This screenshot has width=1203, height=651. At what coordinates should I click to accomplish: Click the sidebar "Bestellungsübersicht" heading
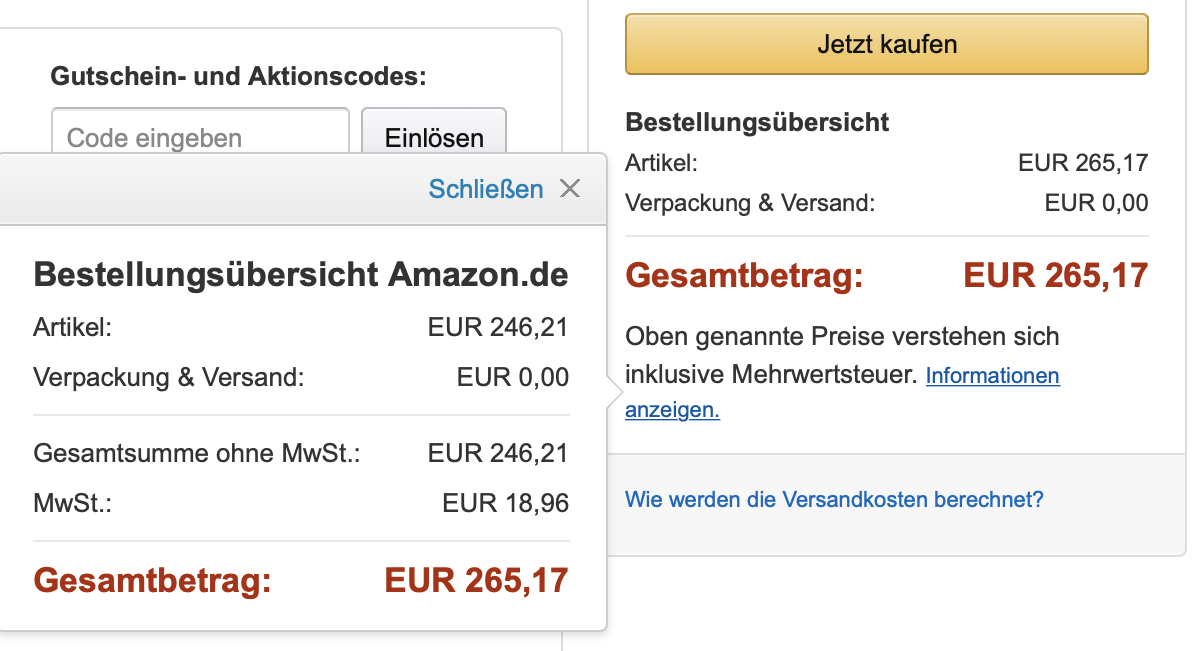click(x=757, y=123)
